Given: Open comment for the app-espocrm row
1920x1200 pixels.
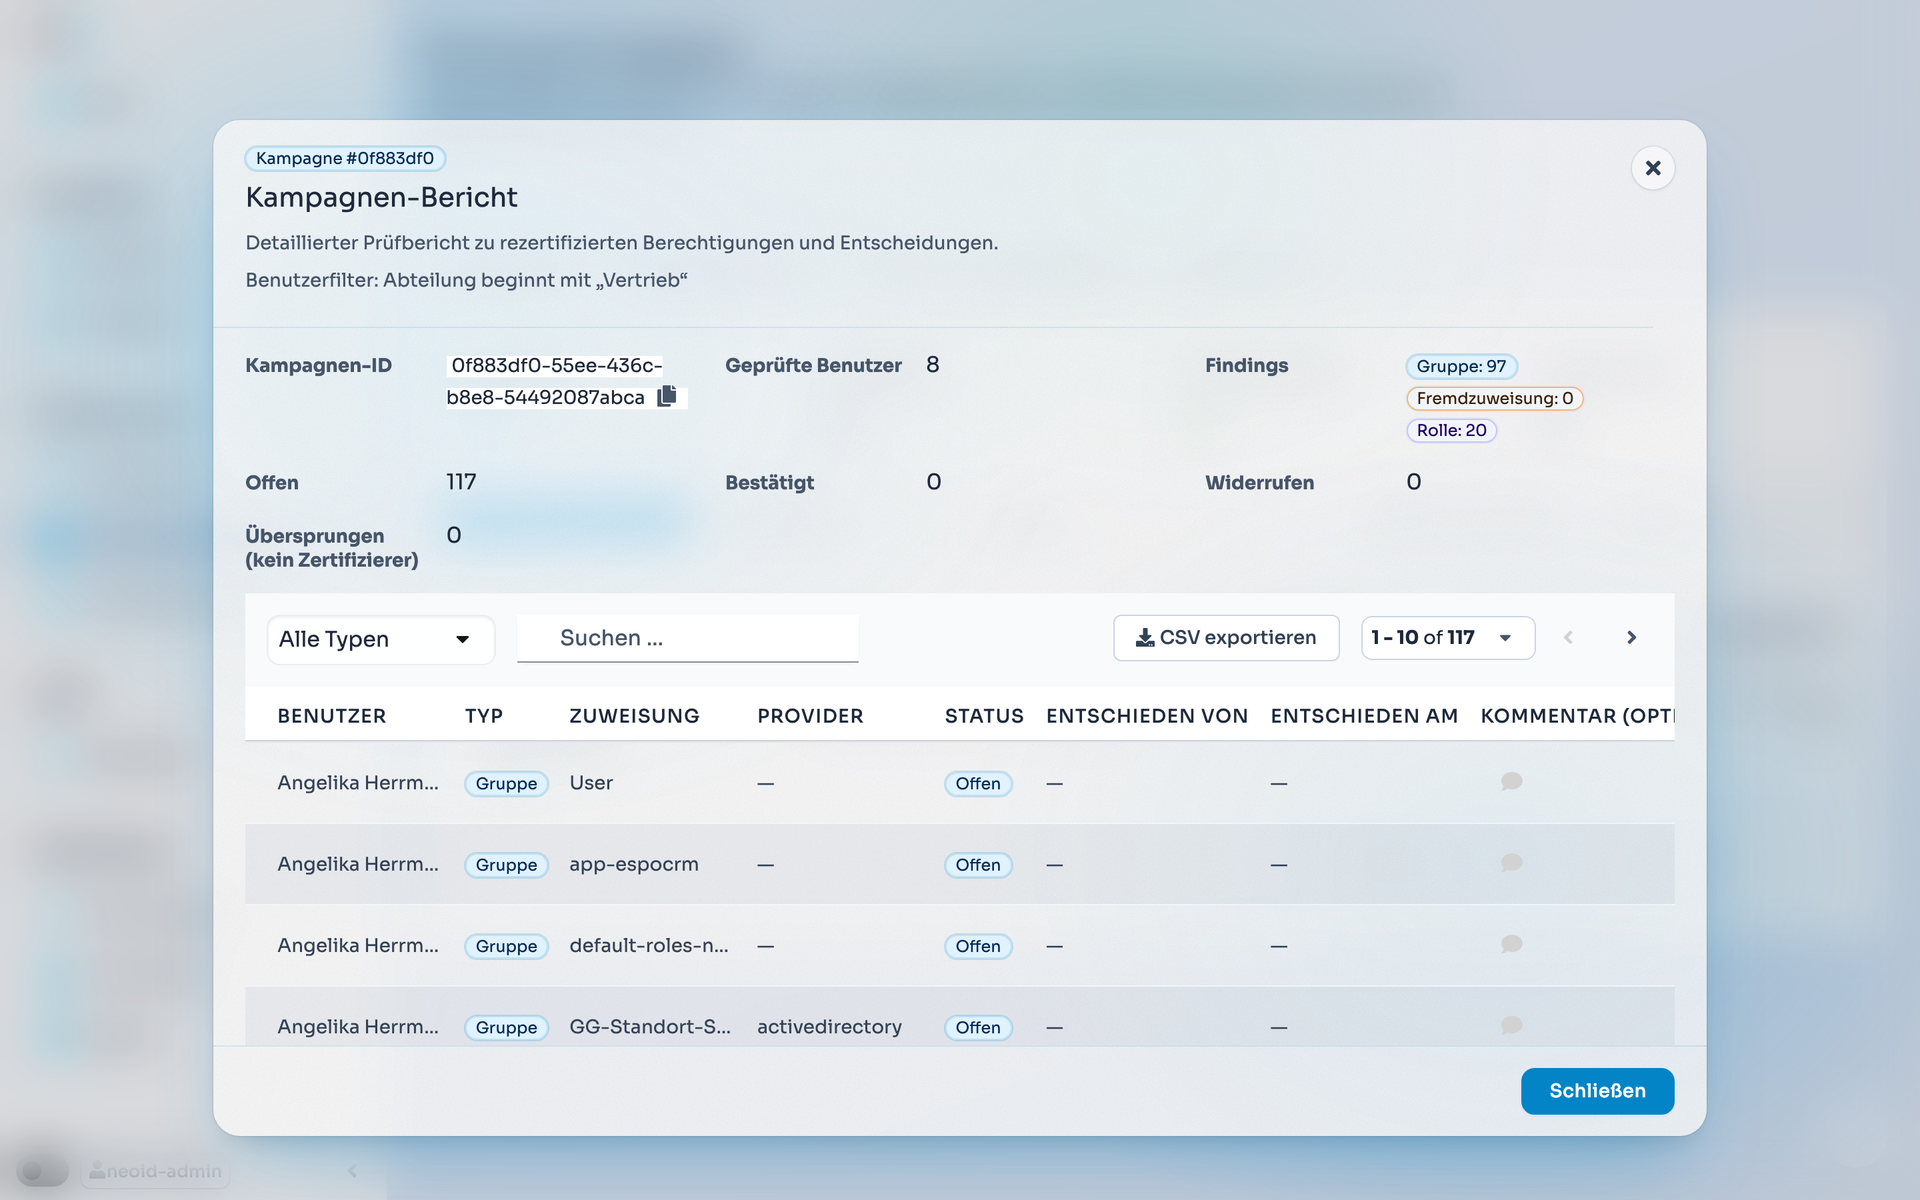Looking at the screenshot, I should (1512, 862).
